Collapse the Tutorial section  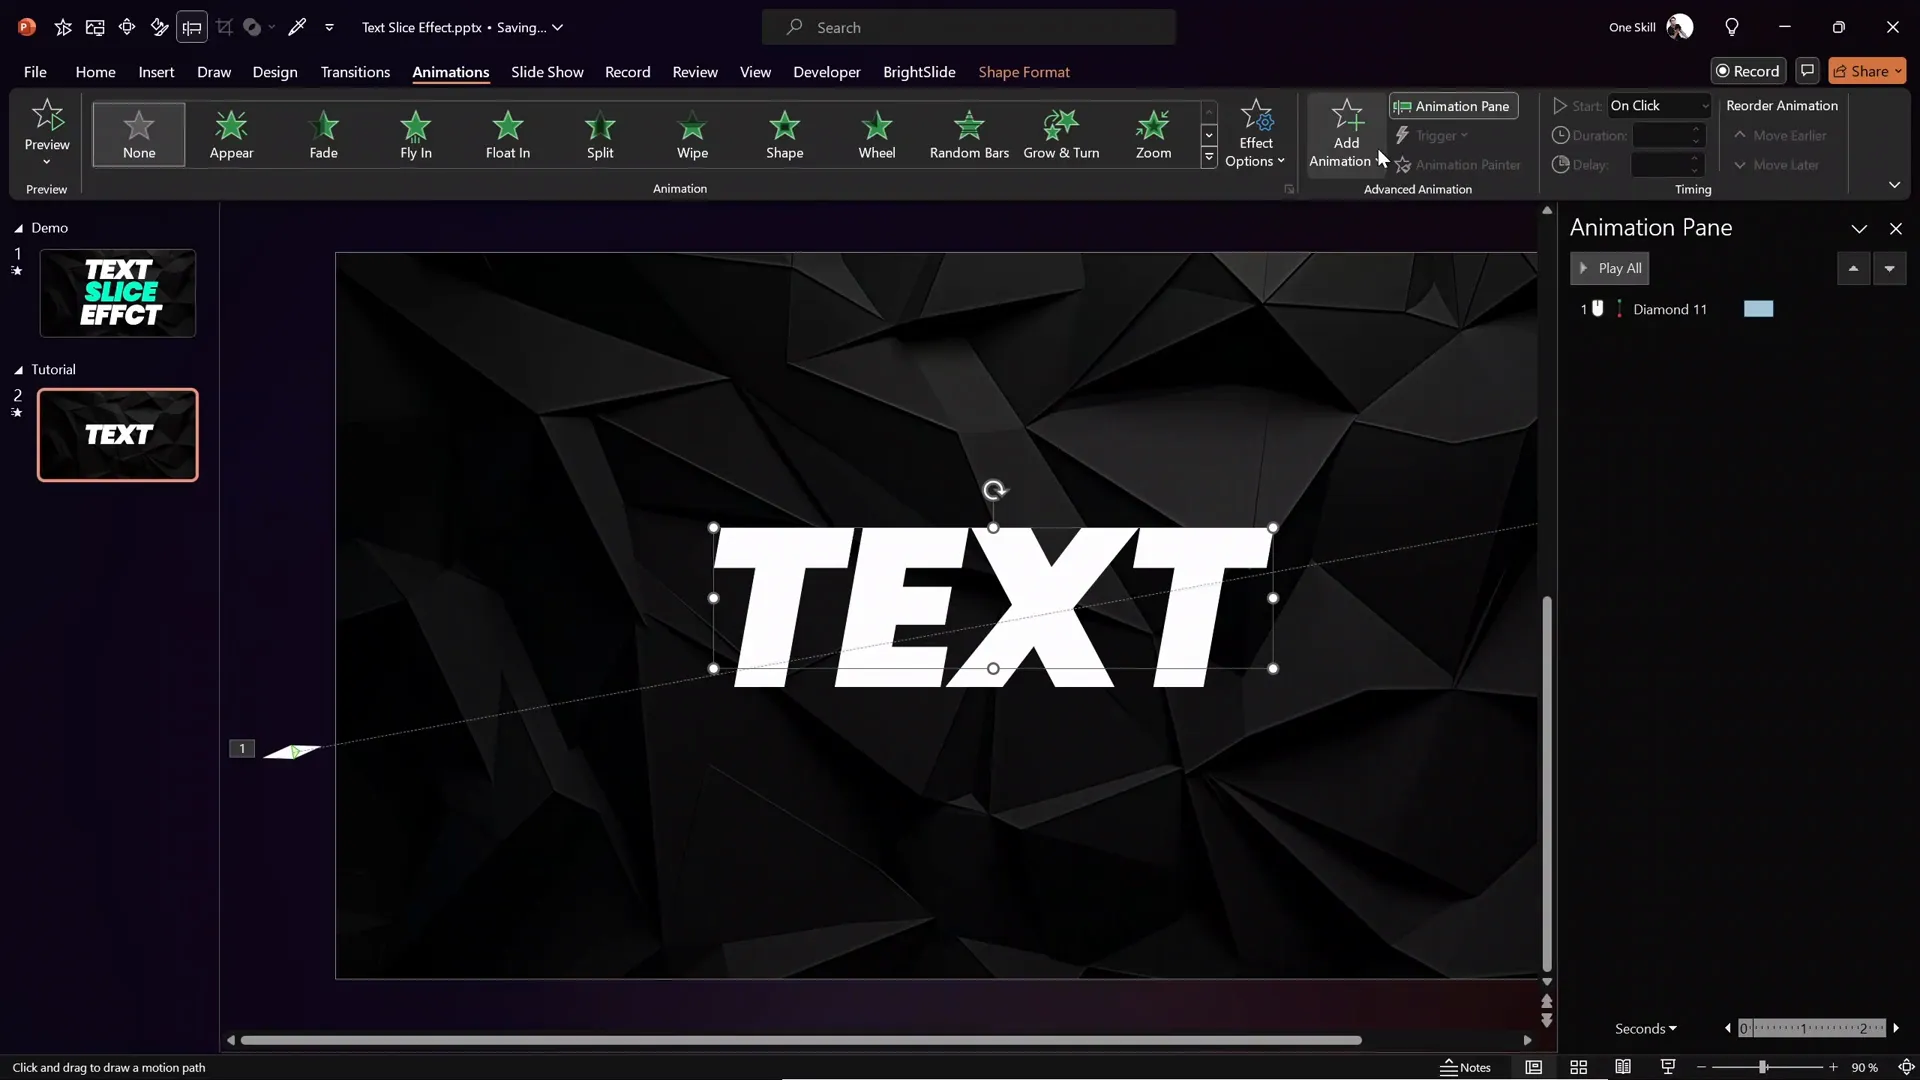tap(18, 370)
